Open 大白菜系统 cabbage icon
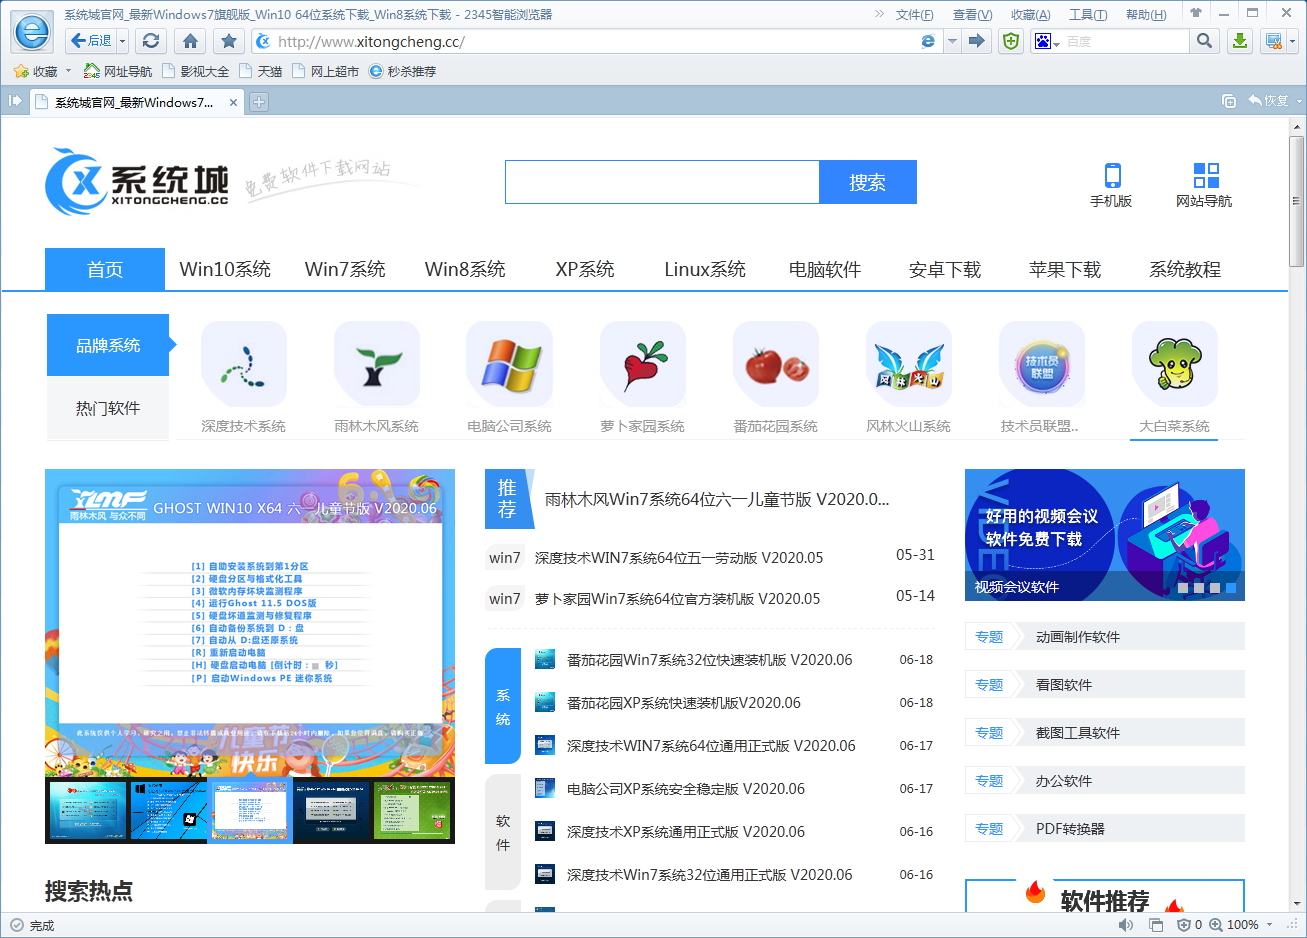Screen dimensions: 1307x938 (1175, 364)
